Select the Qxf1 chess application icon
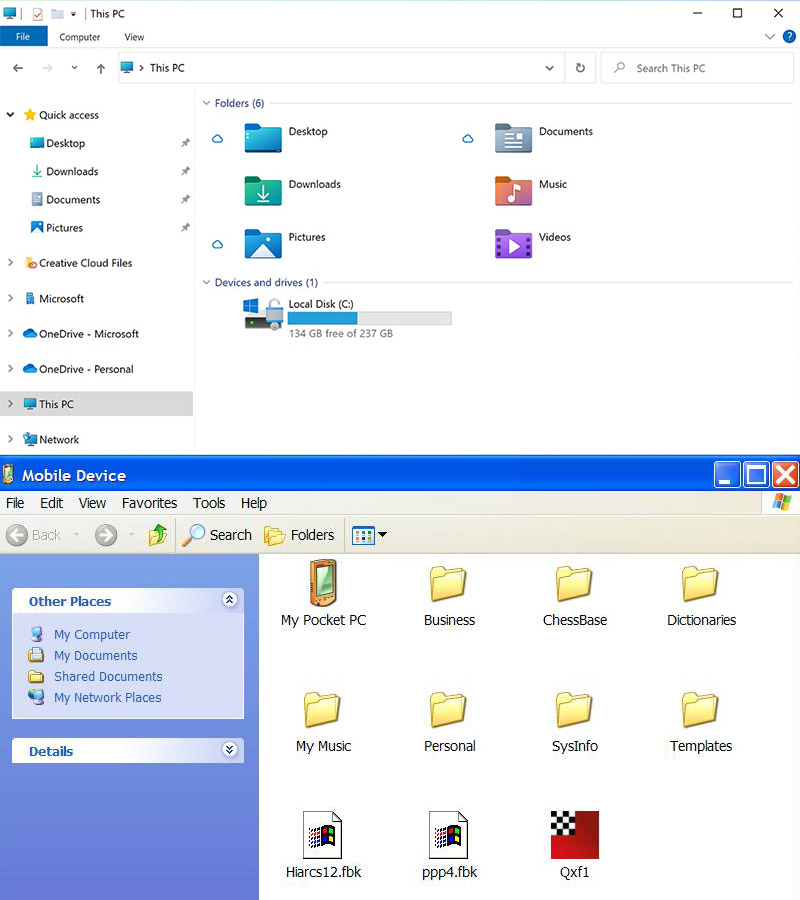Viewport: 800px width, 900px height. point(574,835)
